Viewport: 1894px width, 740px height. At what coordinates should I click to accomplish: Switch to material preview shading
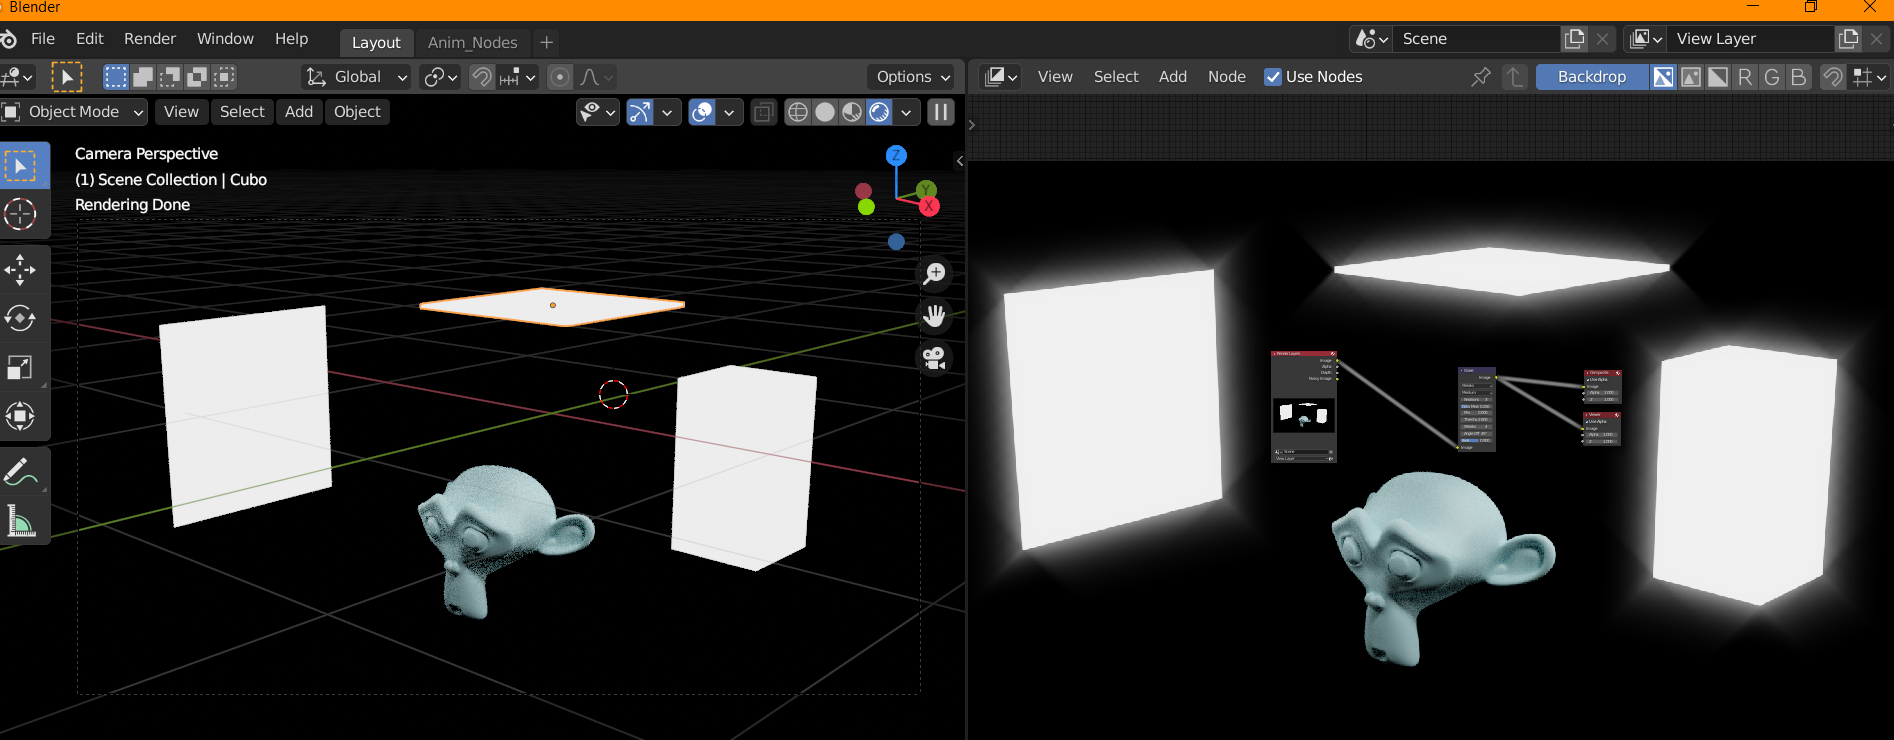[852, 112]
